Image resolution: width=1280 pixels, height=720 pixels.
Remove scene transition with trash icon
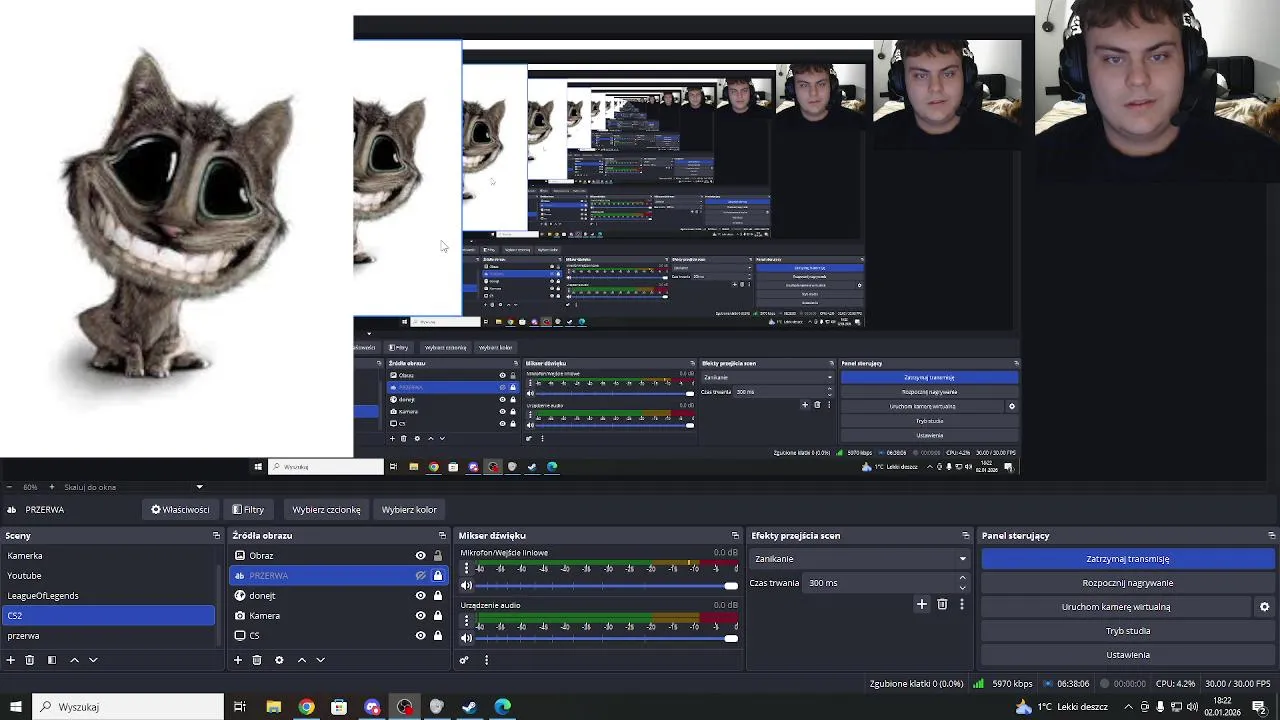click(x=942, y=604)
